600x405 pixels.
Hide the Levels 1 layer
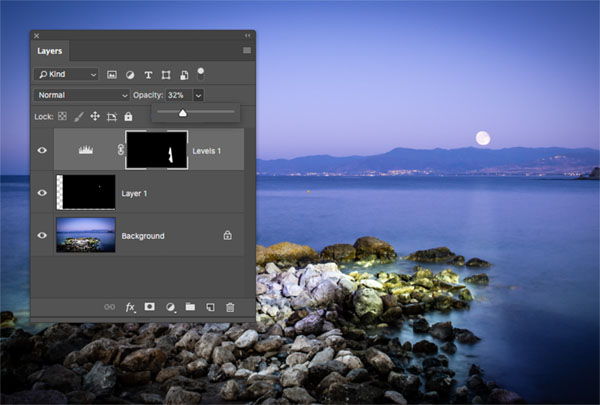click(x=42, y=150)
